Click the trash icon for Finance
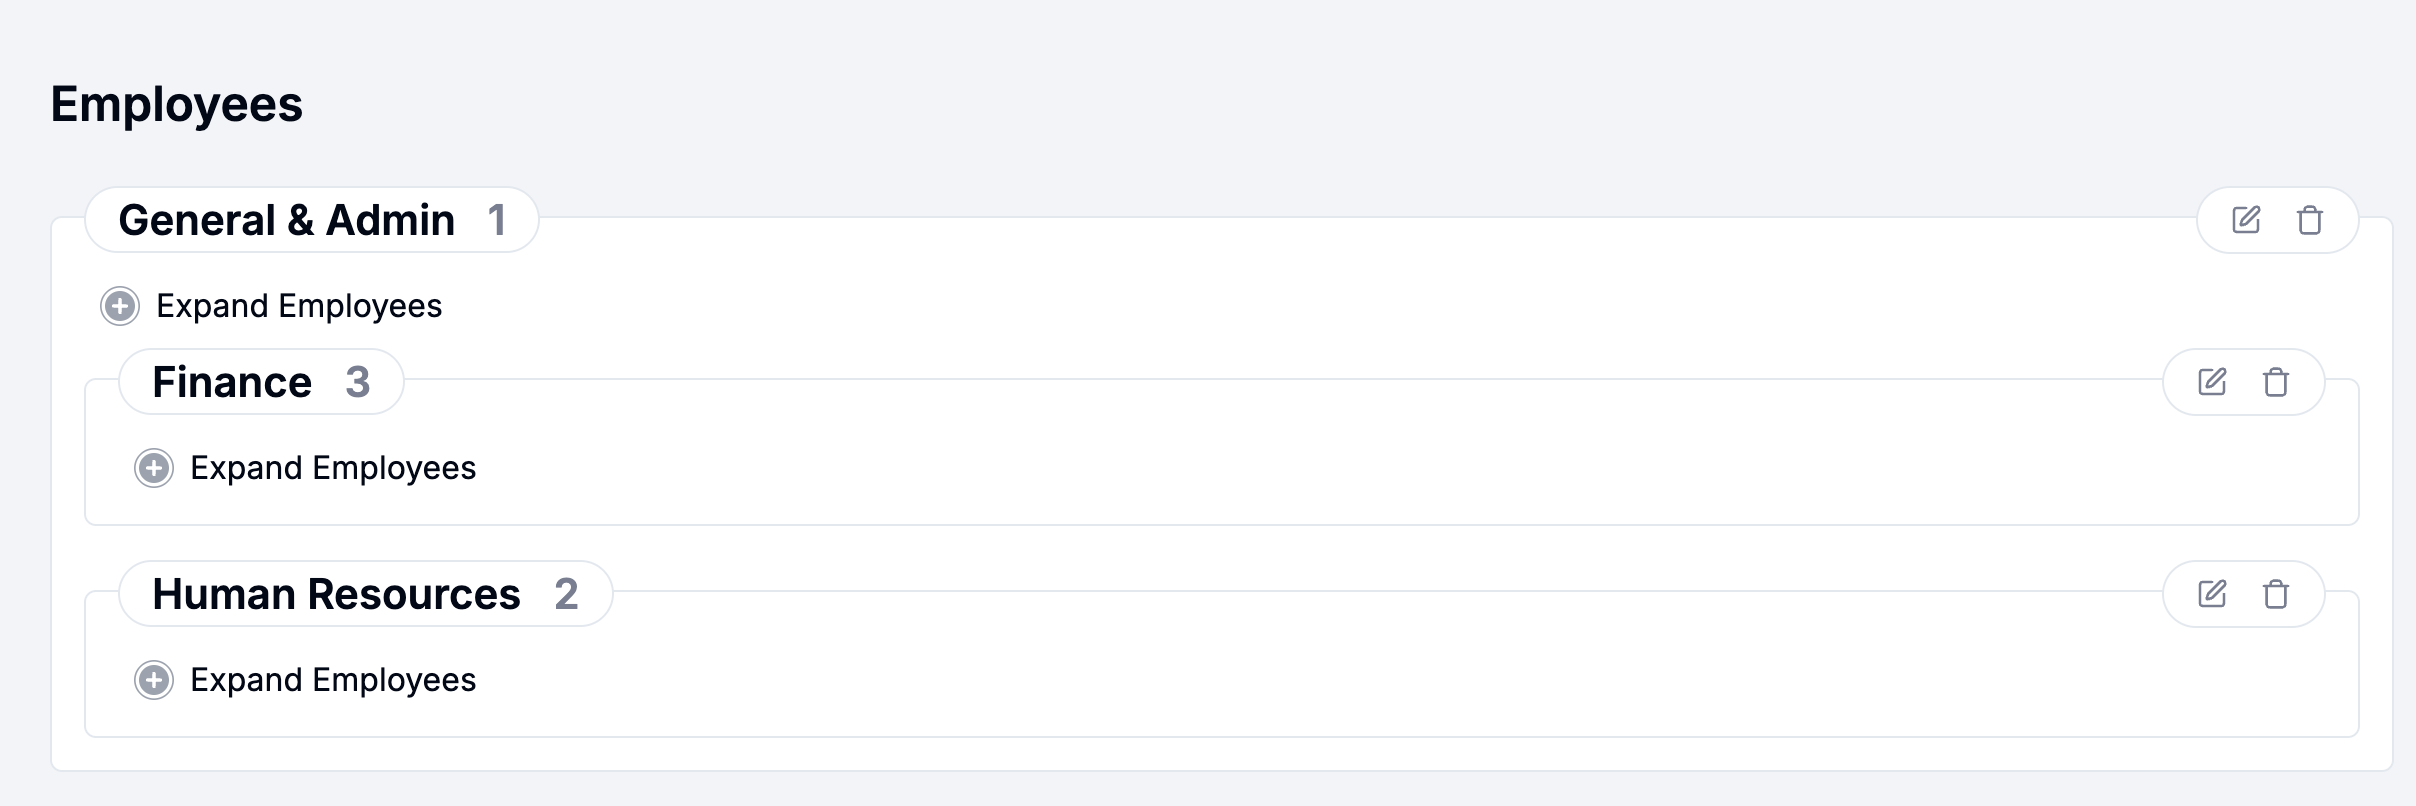Screen dimensions: 2416x806 pos(2276,382)
